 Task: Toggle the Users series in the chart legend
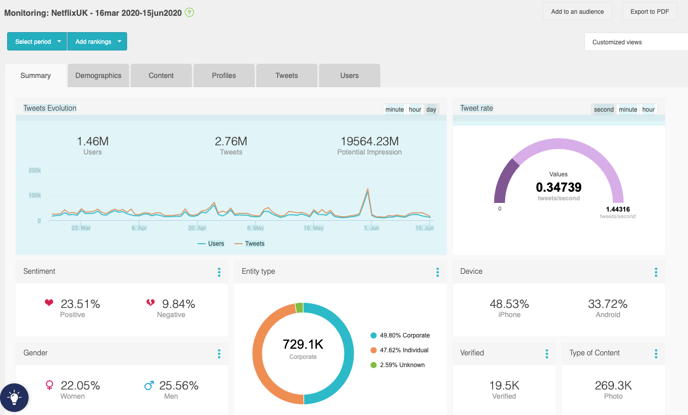point(211,243)
